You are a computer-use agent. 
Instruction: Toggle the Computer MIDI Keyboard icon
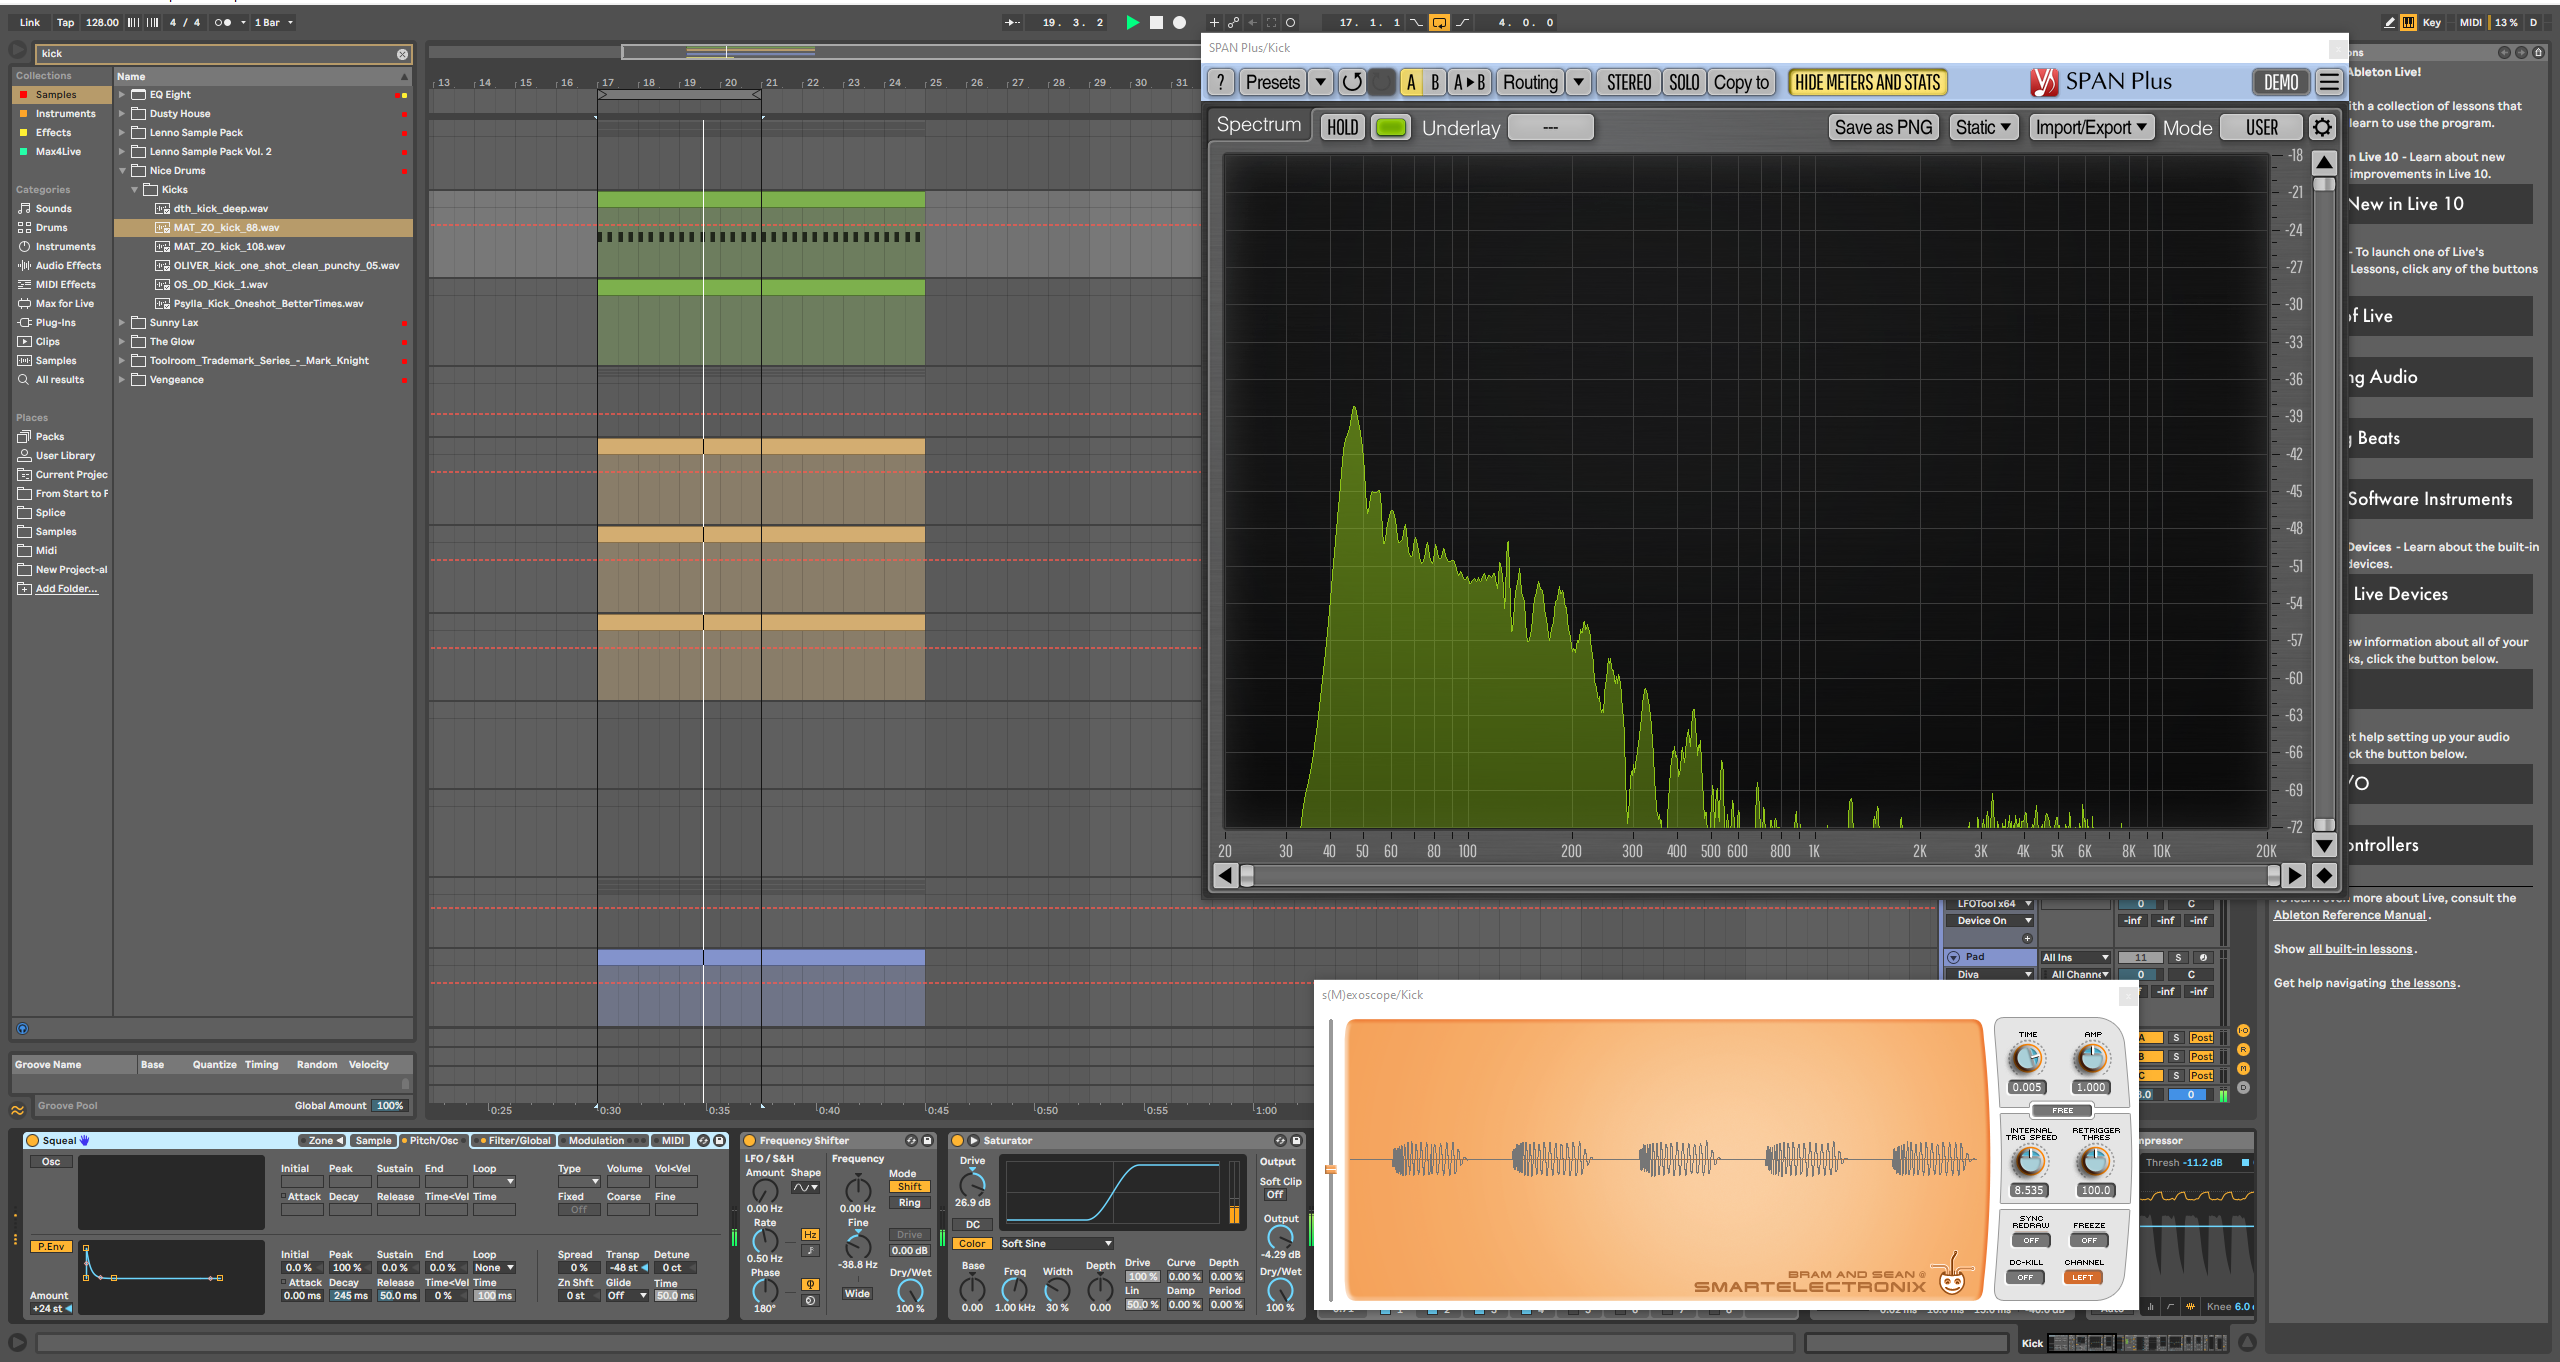pos(2409,22)
